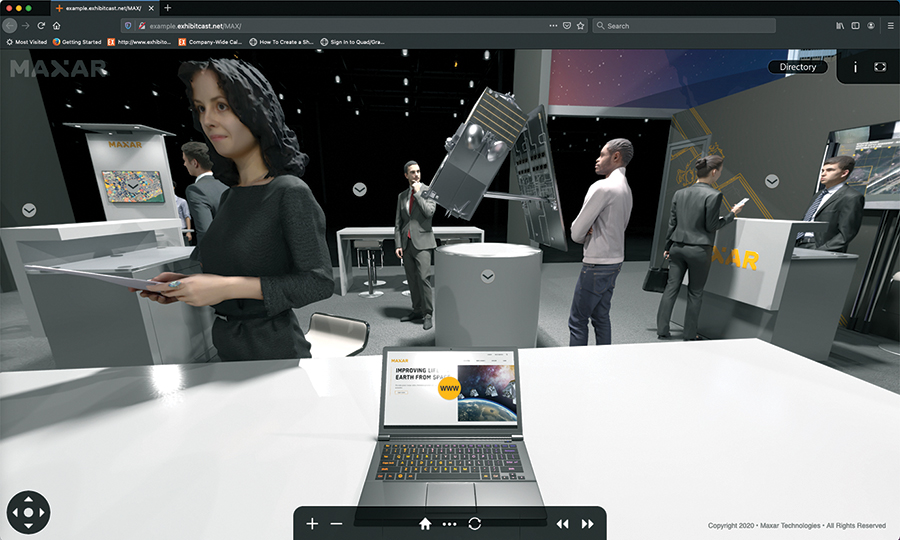Screen dimensions: 900x540
Task: Open the Company-Wide Cal... bookmark
Action: tap(210, 42)
